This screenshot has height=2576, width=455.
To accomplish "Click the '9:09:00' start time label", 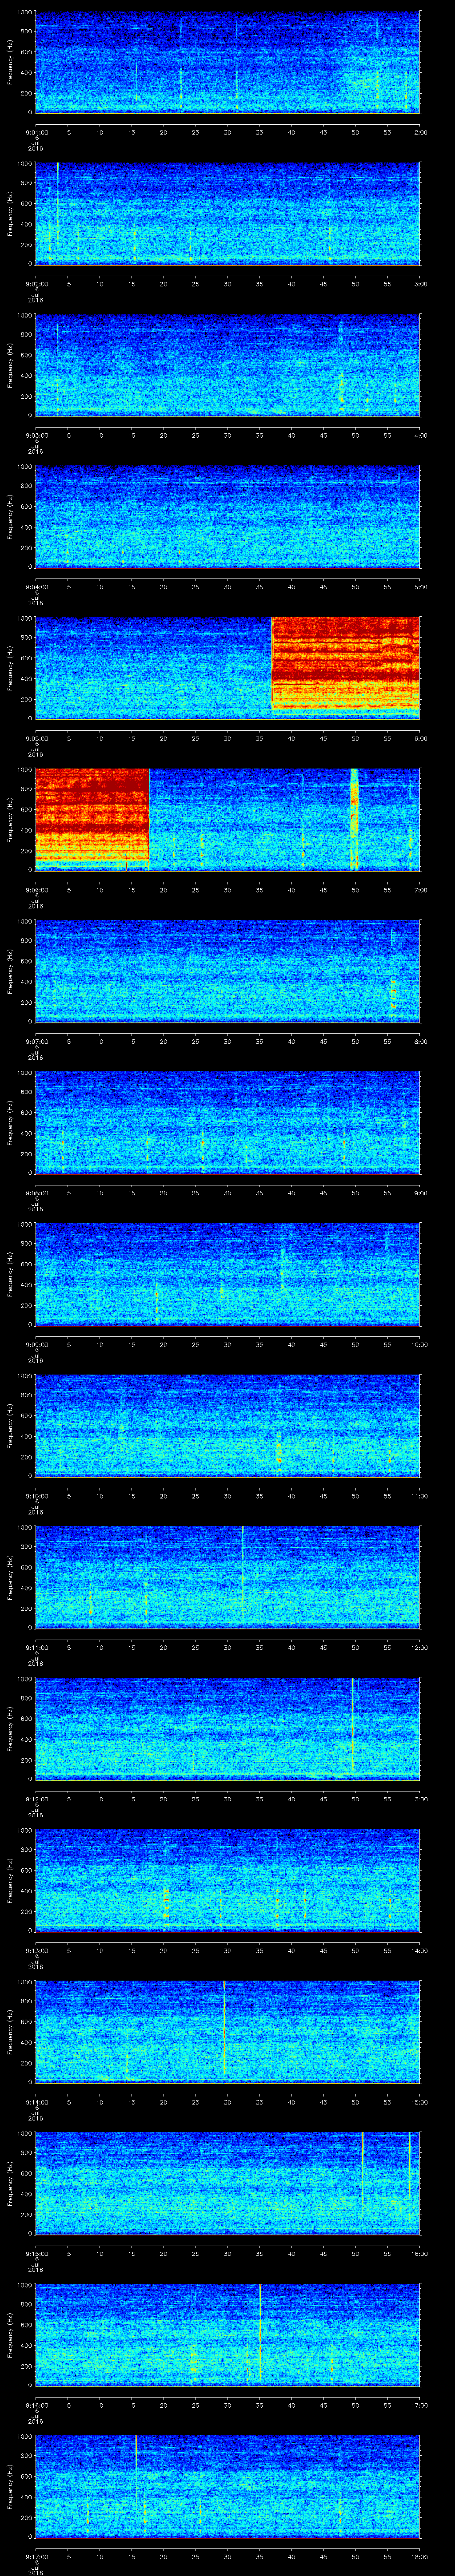I will pos(36,1344).
